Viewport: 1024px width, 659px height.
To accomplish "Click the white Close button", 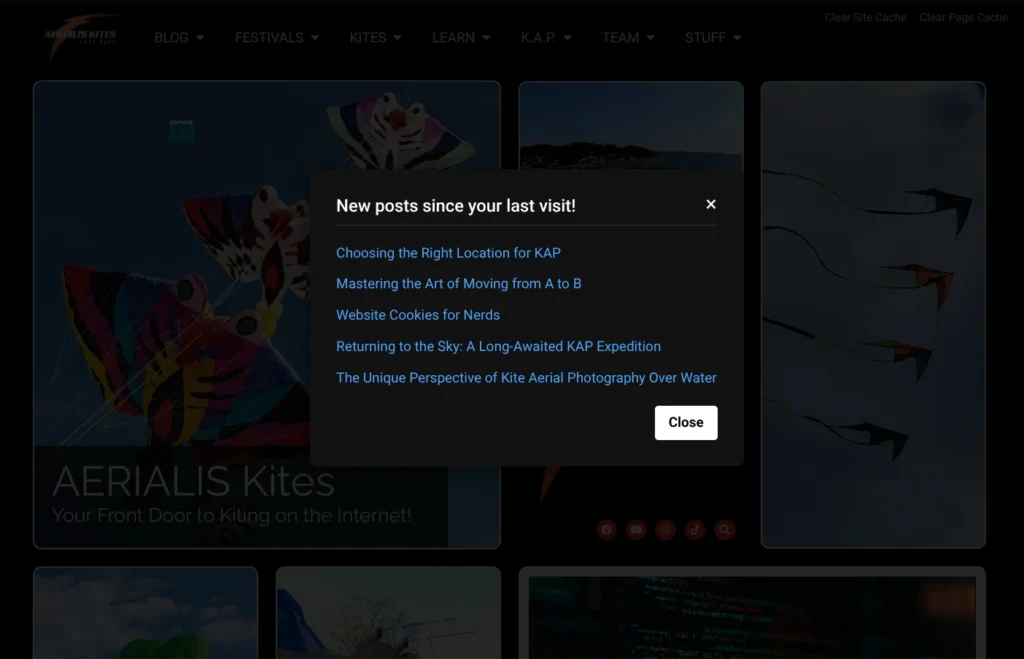I will pos(686,423).
